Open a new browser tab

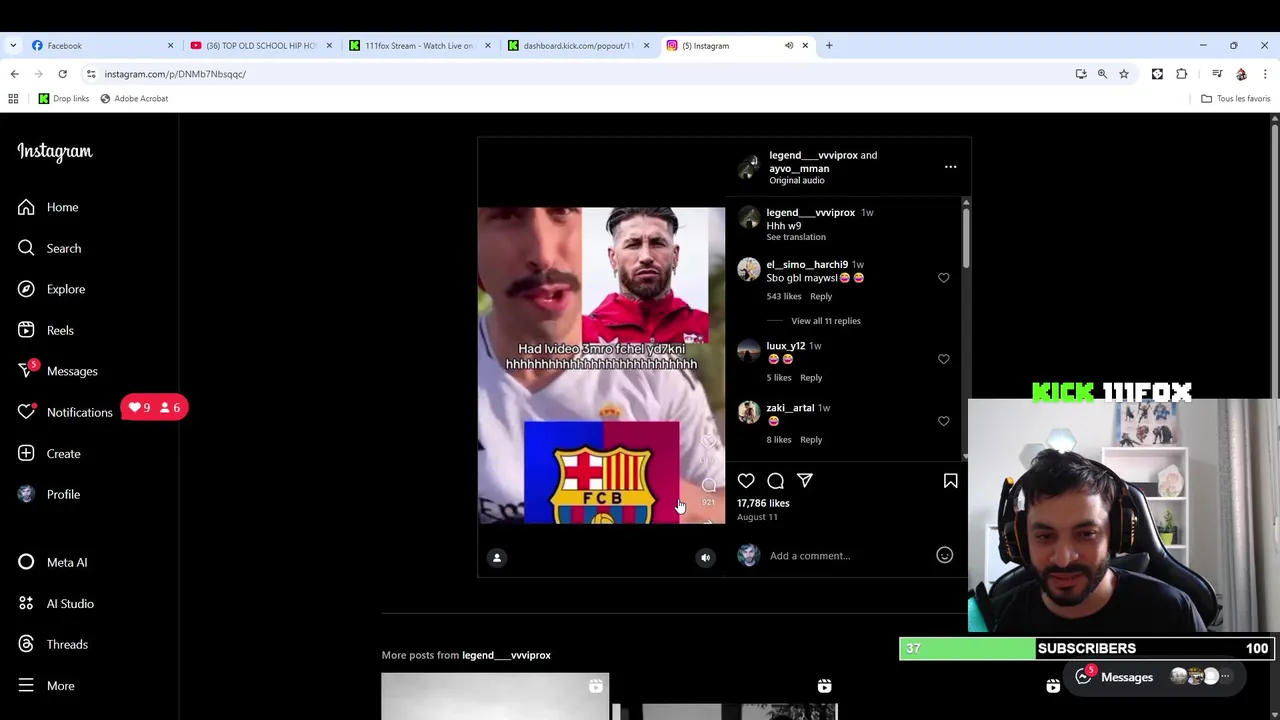click(x=829, y=45)
